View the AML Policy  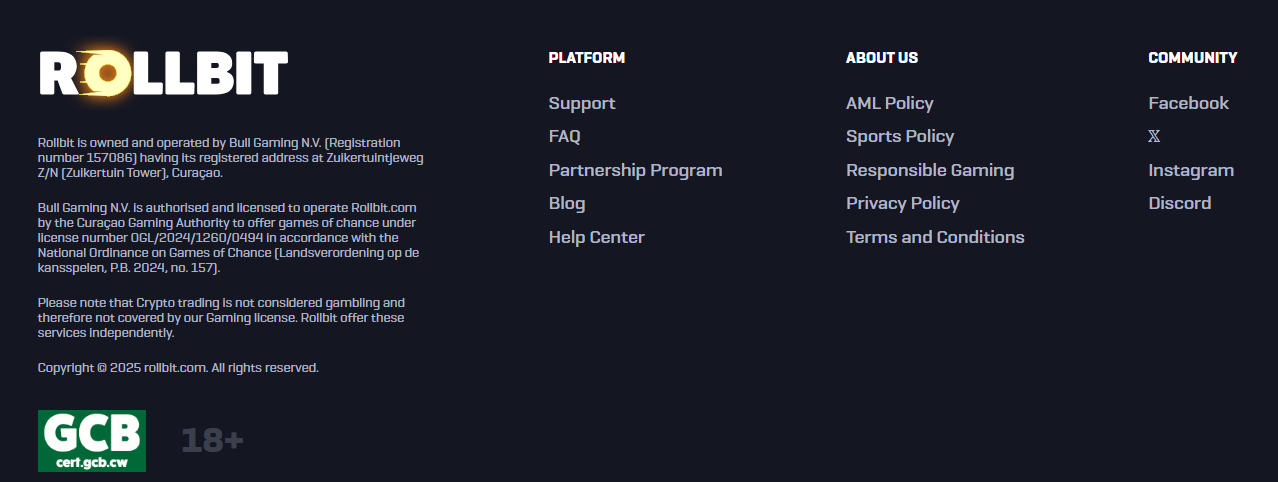[x=889, y=103]
